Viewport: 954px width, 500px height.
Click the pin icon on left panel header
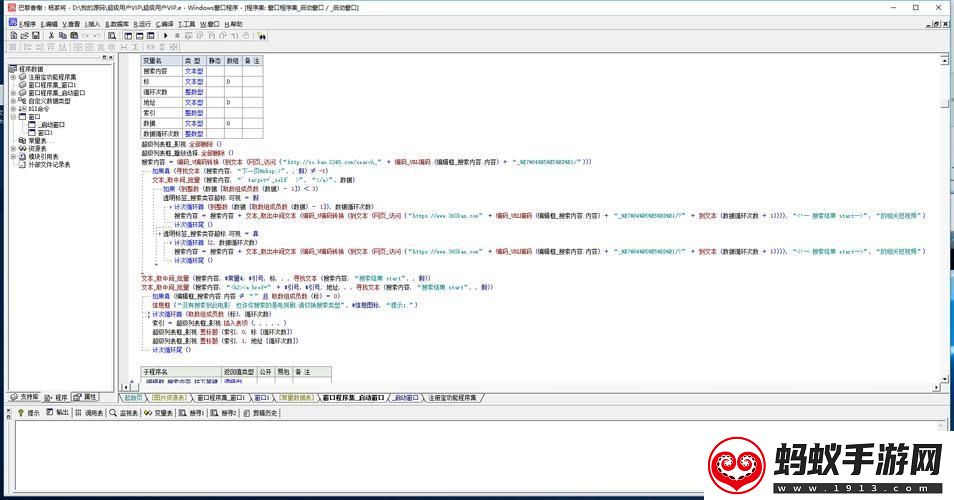pyautogui.click(x=104, y=57)
